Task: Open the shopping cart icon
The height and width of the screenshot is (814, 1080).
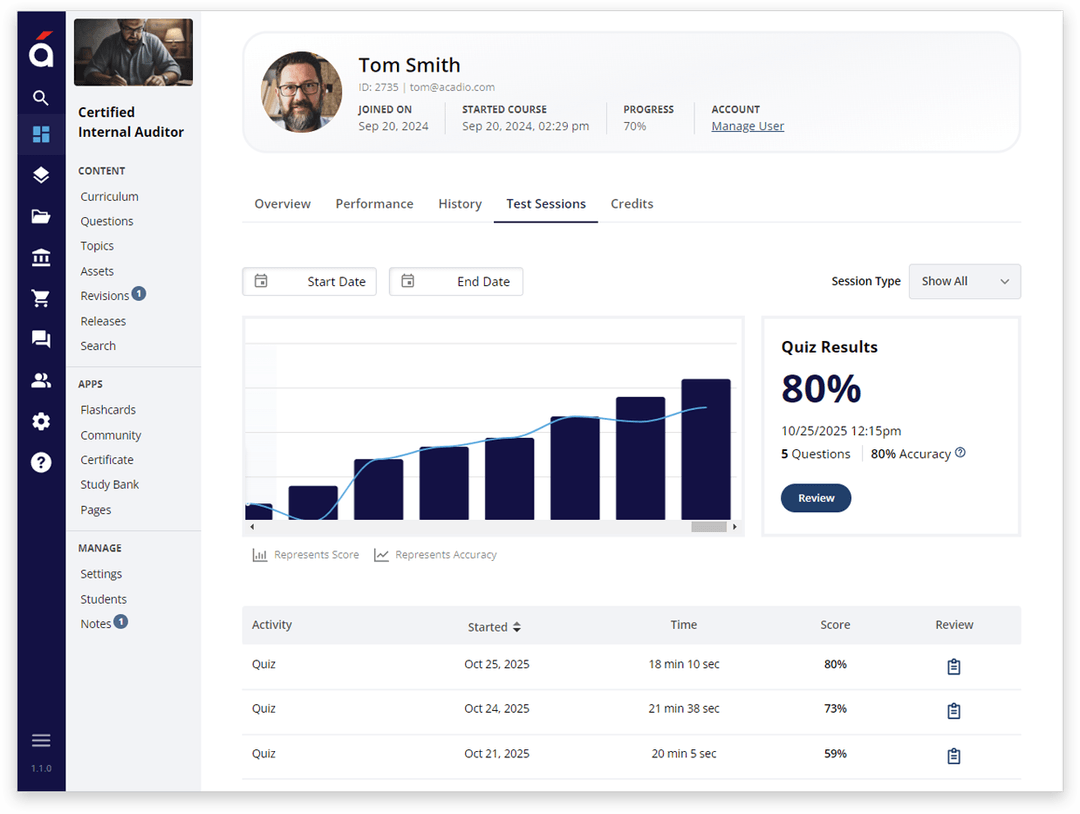Action: tap(41, 299)
